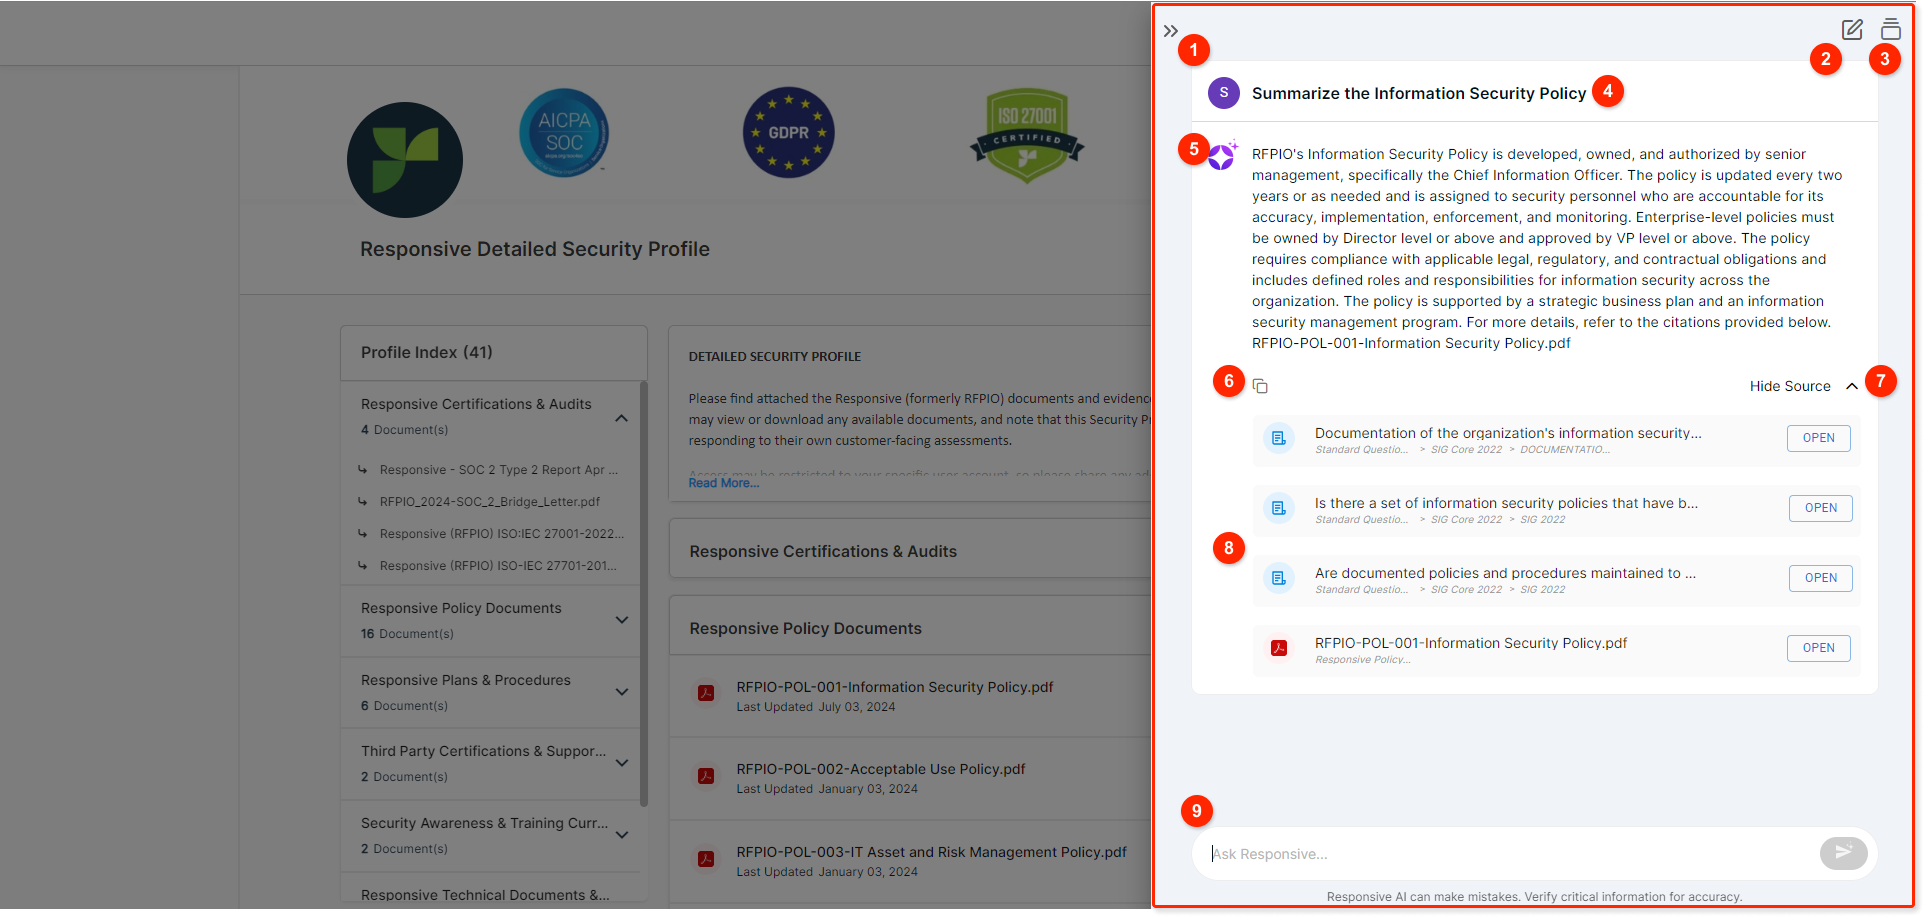Click 'Summarize the Information Security Policy' question
The width and height of the screenshot is (1924, 917).
1419,93
